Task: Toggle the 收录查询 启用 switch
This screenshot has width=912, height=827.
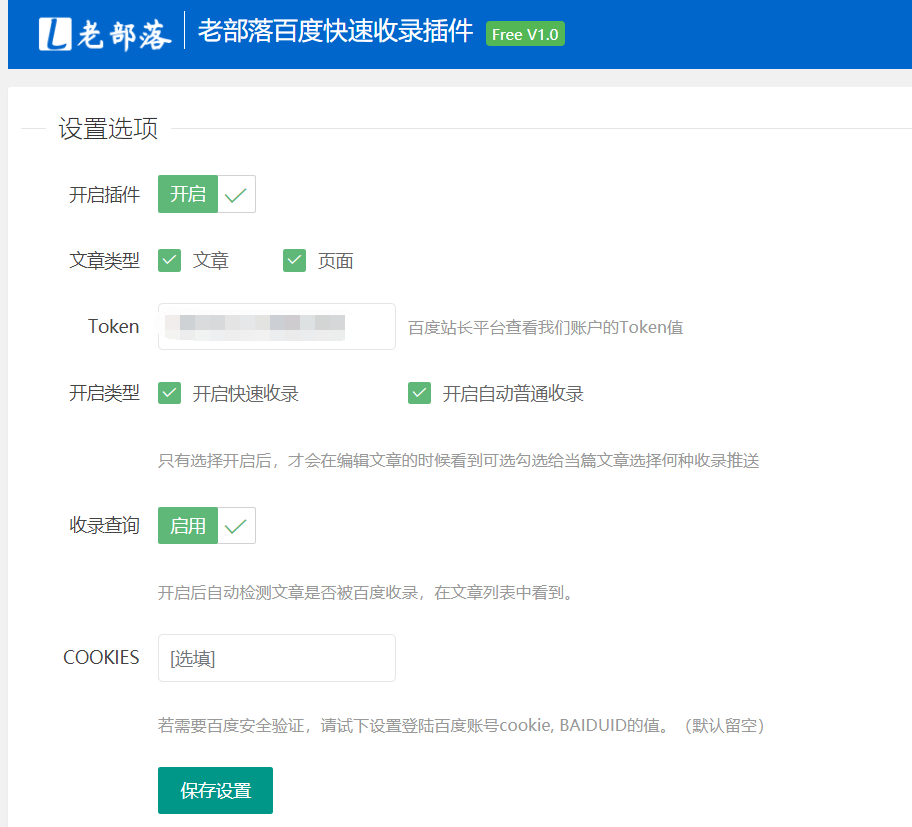Action: click(206, 526)
